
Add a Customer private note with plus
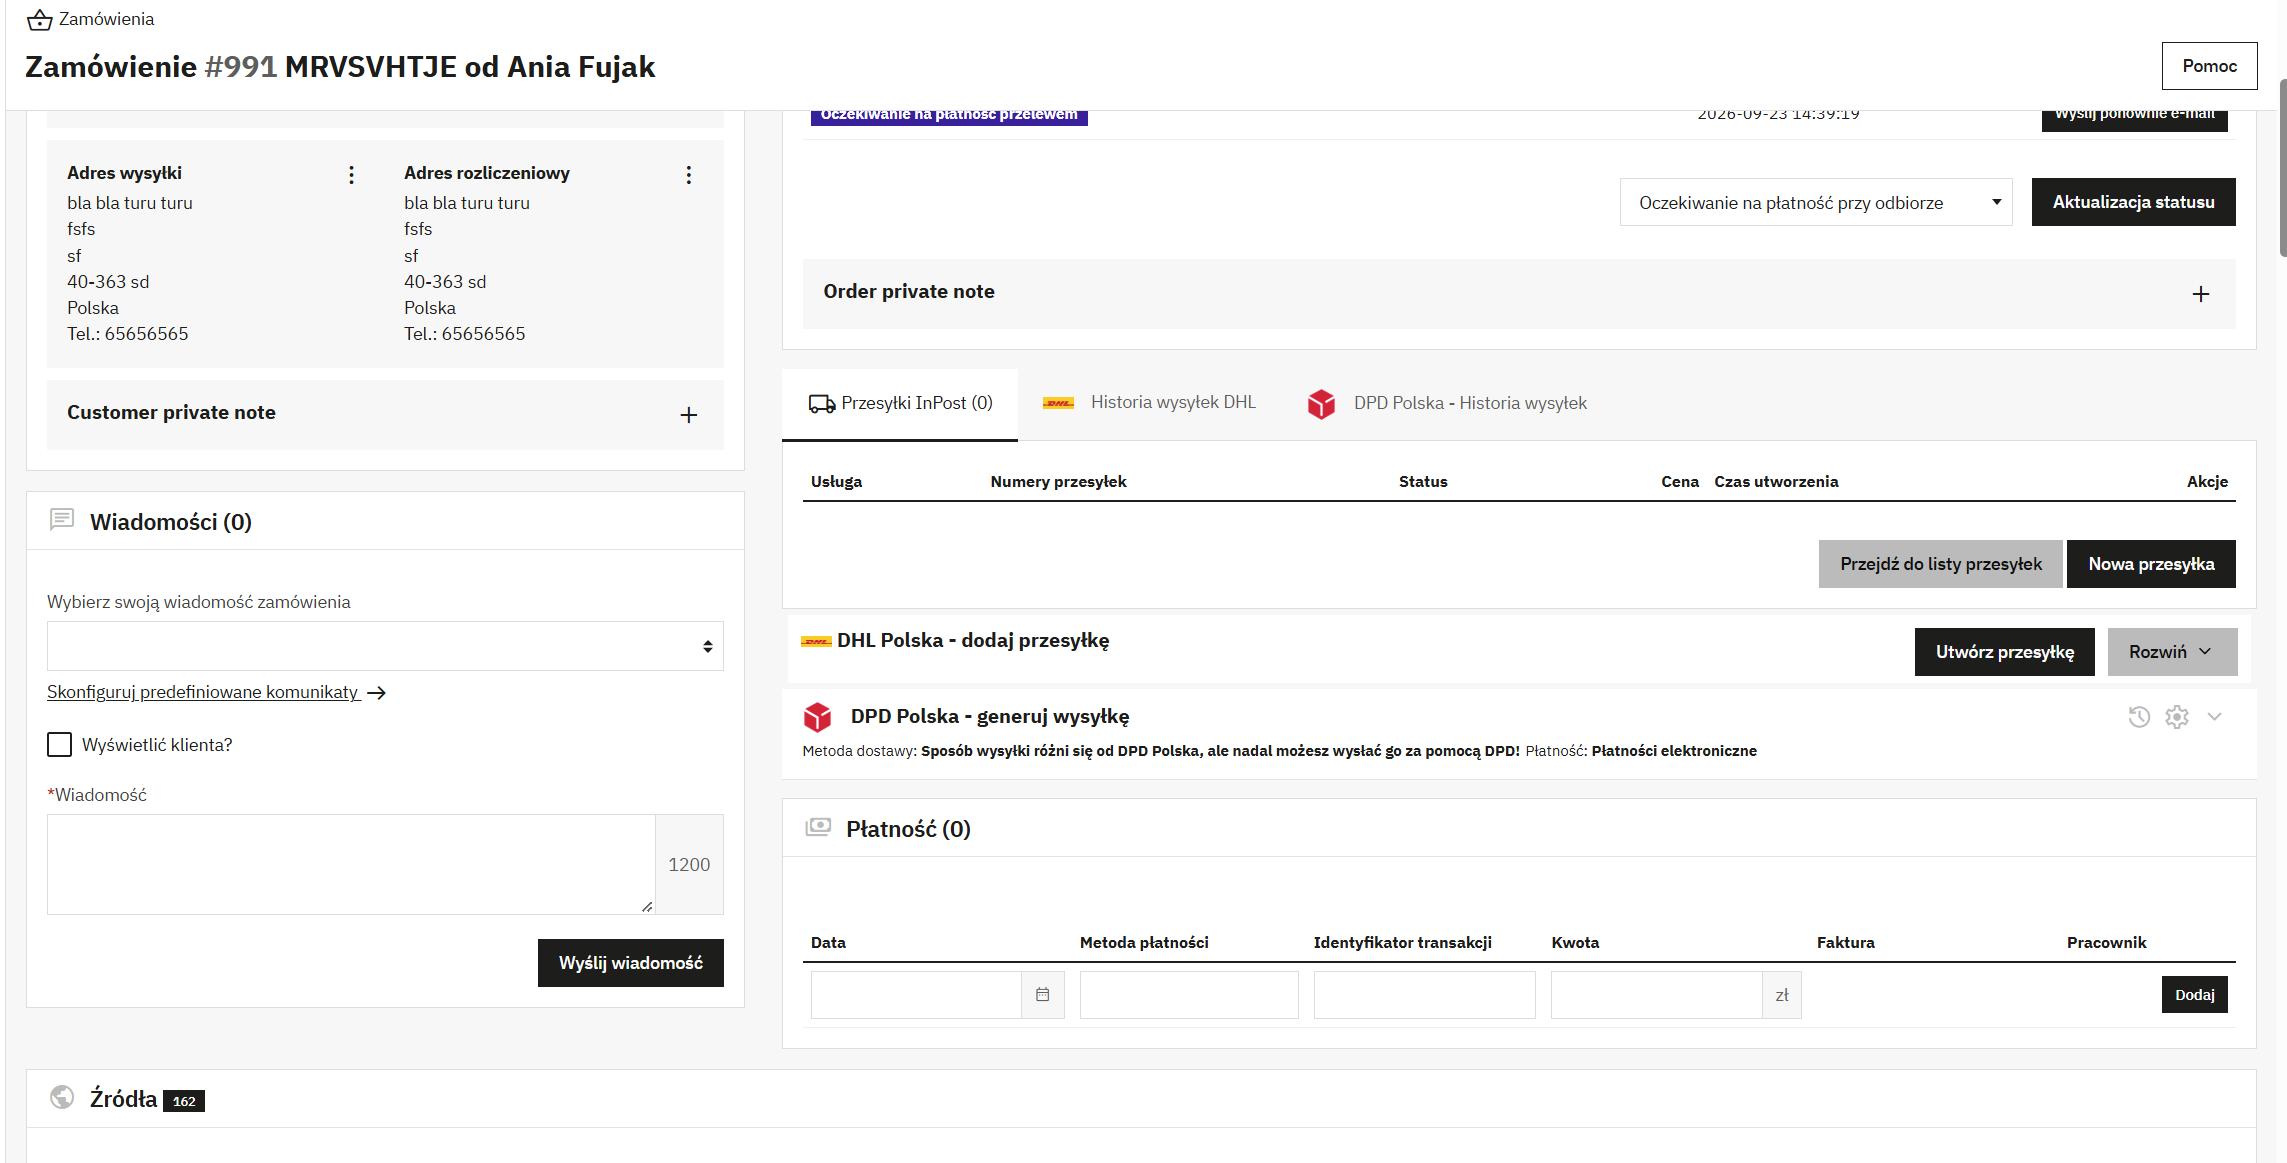(688, 415)
